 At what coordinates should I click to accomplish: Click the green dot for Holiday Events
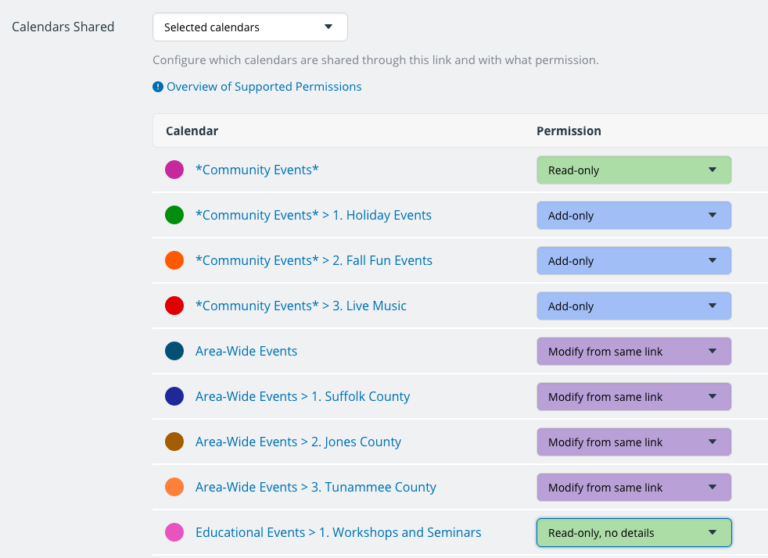pos(174,215)
